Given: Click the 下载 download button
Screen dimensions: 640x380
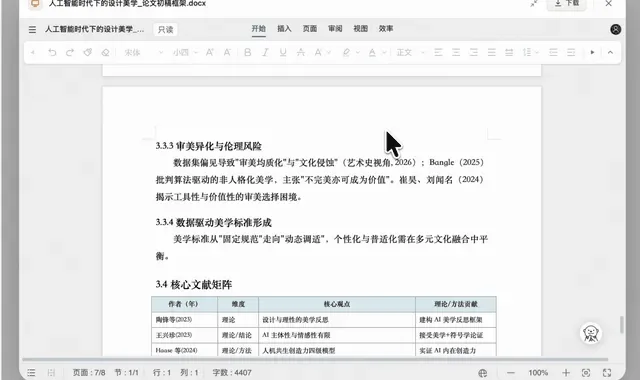Looking at the screenshot, I should pos(567,4).
